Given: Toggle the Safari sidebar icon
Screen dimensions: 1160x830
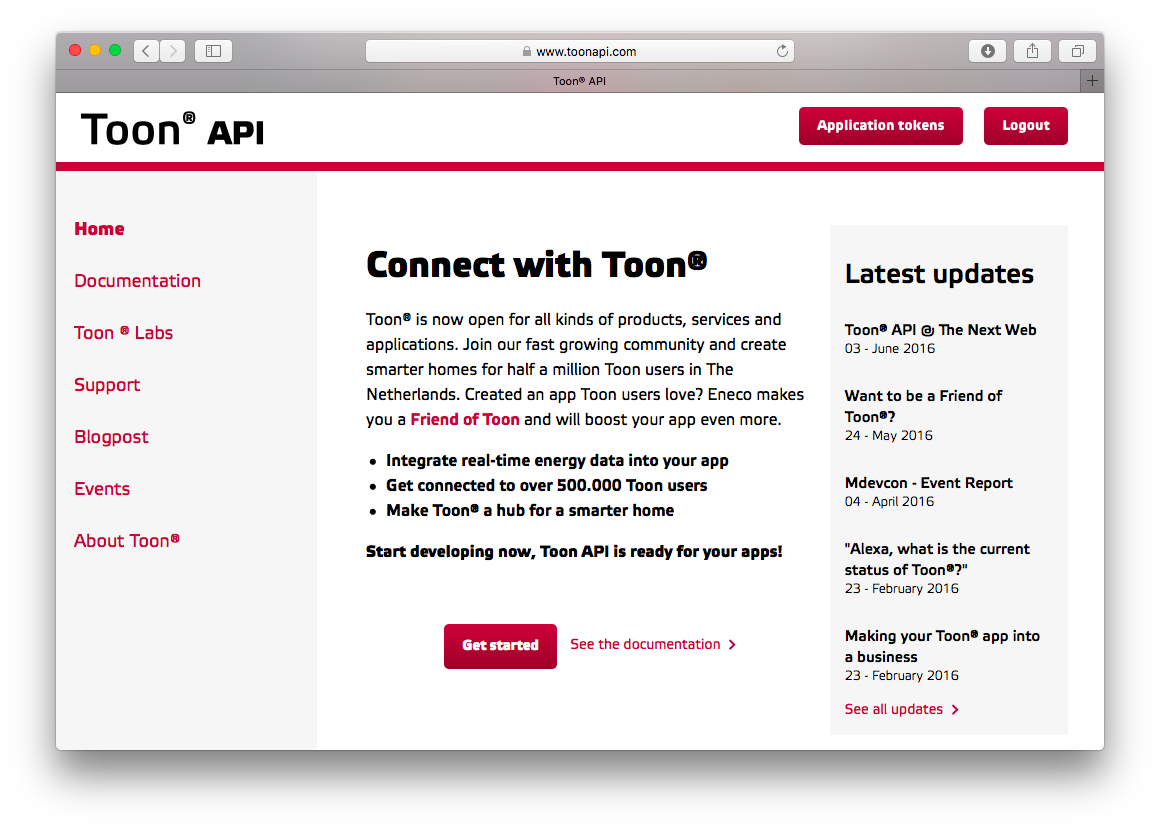Looking at the screenshot, I should pyautogui.click(x=213, y=51).
